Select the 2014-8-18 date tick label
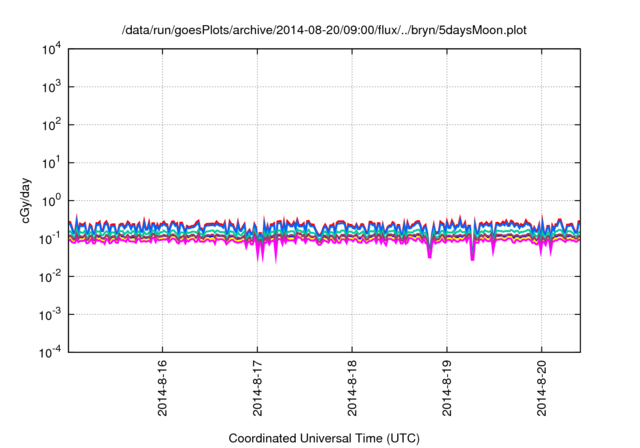640x448 pixels. [352, 387]
